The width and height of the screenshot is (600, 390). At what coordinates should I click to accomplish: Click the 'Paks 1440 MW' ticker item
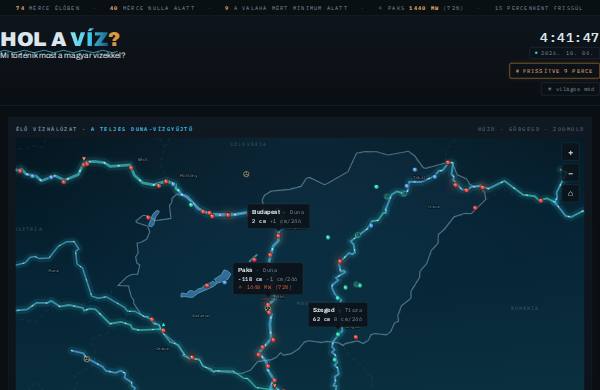(x=421, y=8)
